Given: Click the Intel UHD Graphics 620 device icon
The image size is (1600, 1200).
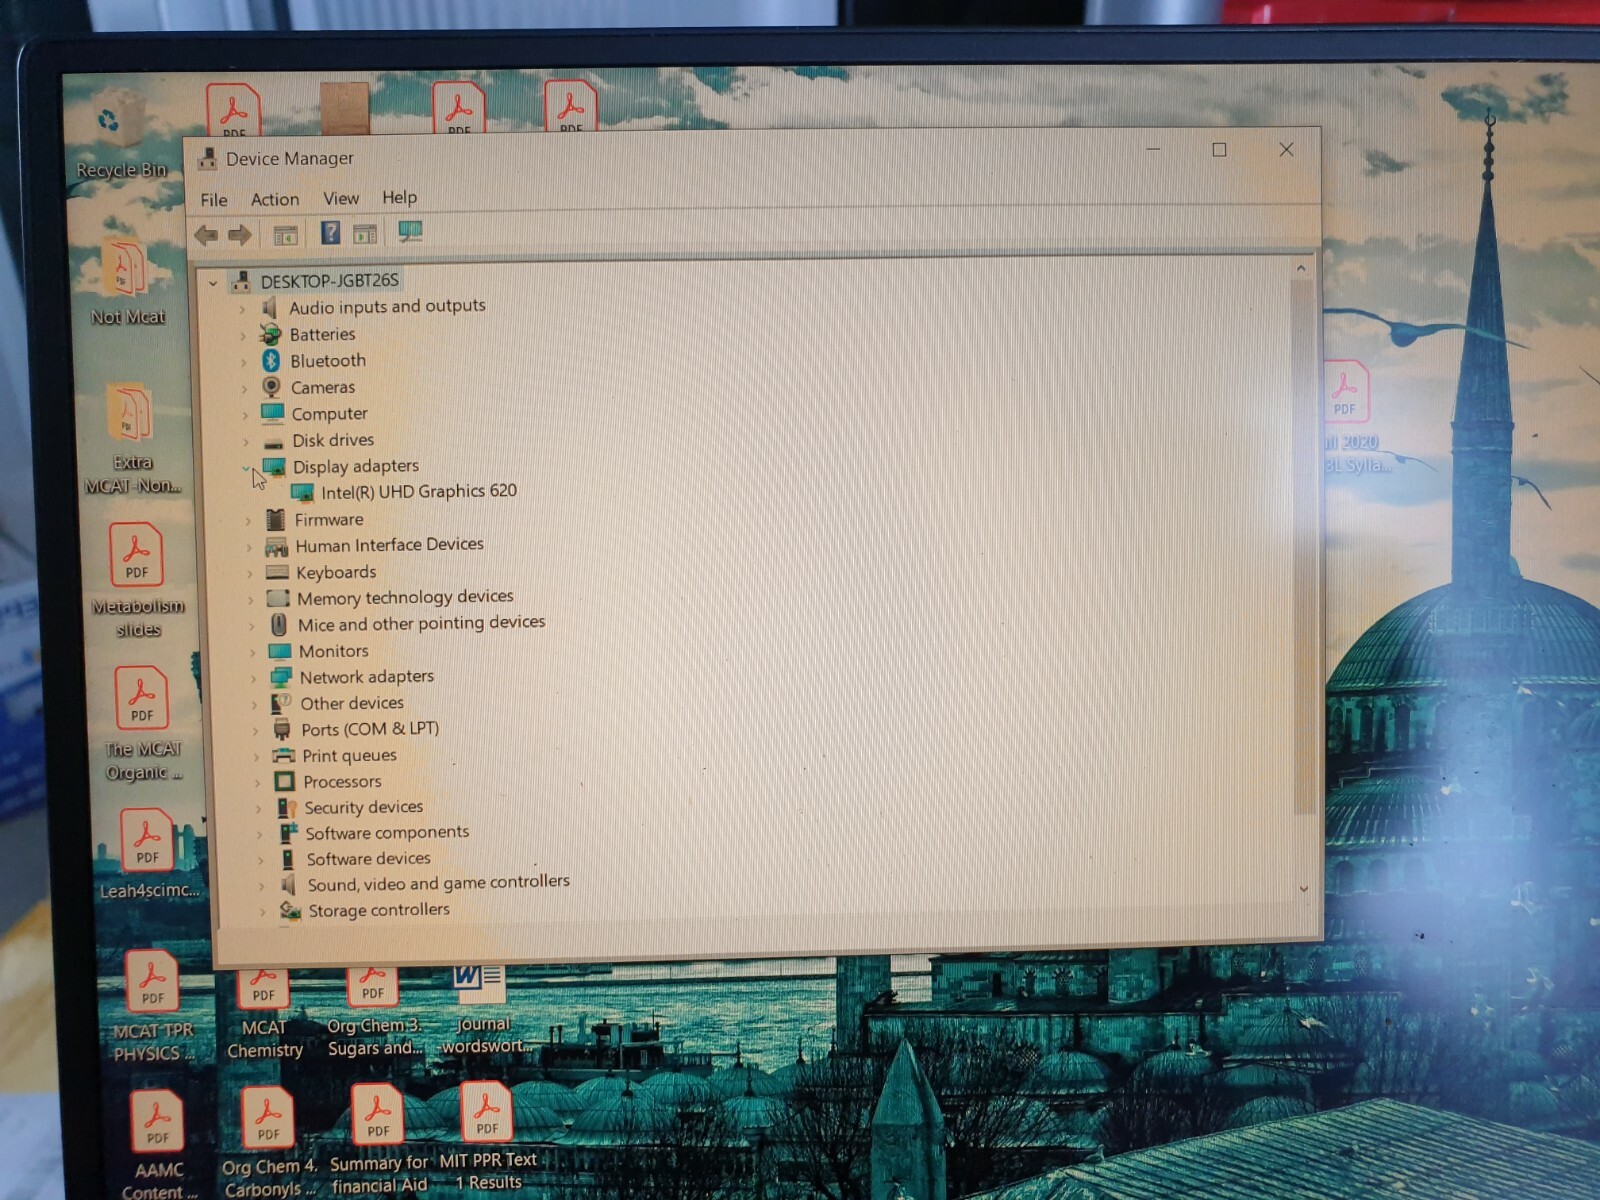Looking at the screenshot, I should [302, 492].
